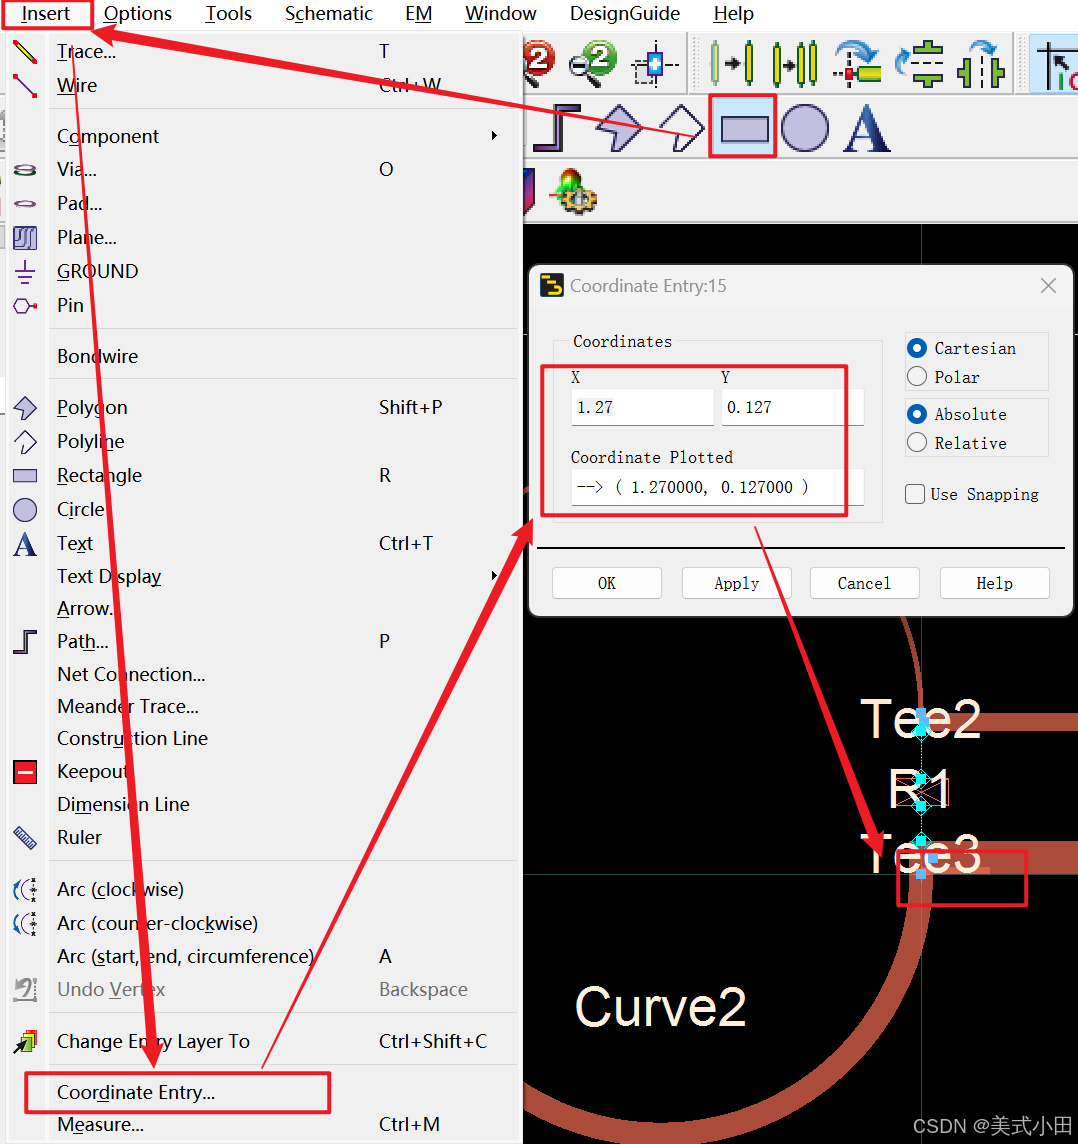Select the Circle tool in the toolbar
Viewport: 1078px width, 1144px height.
pyautogui.click(x=804, y=128)
